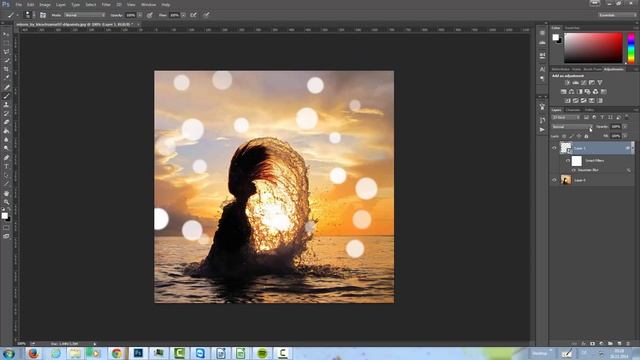The height and width of the screenshot is (360, 640).
Task: Toggle lock position for the layer
Action: coord(579,136)
